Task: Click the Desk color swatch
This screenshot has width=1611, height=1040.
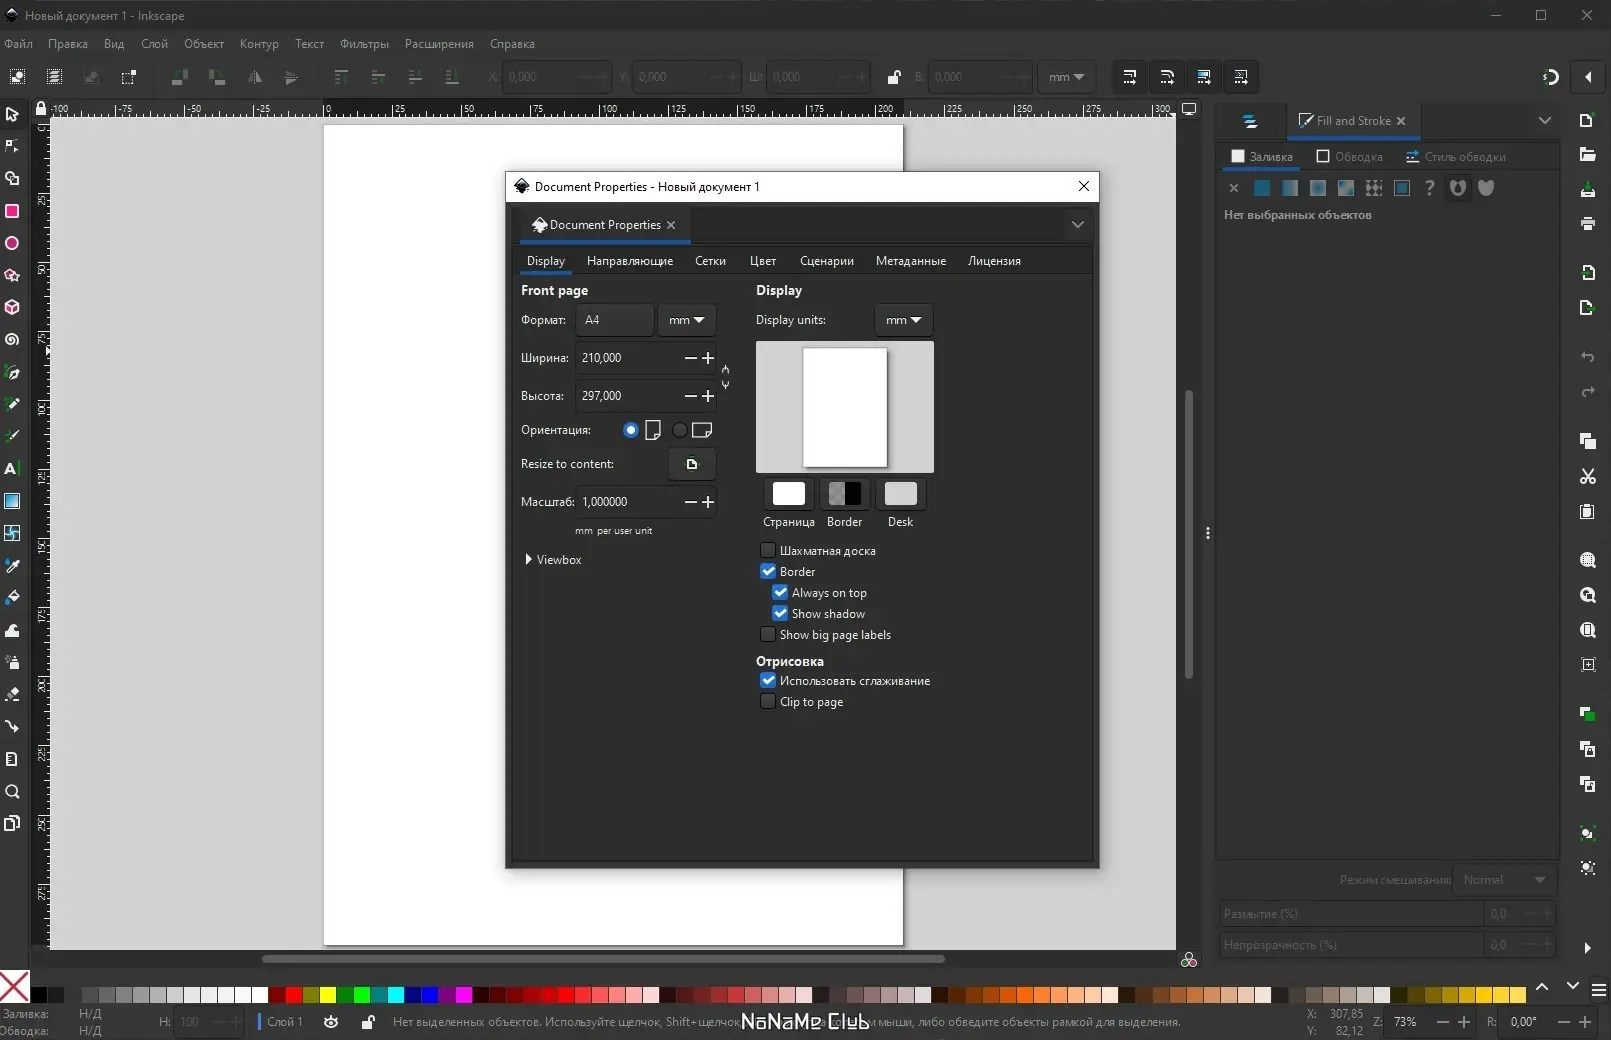Action: coord(900,494)
